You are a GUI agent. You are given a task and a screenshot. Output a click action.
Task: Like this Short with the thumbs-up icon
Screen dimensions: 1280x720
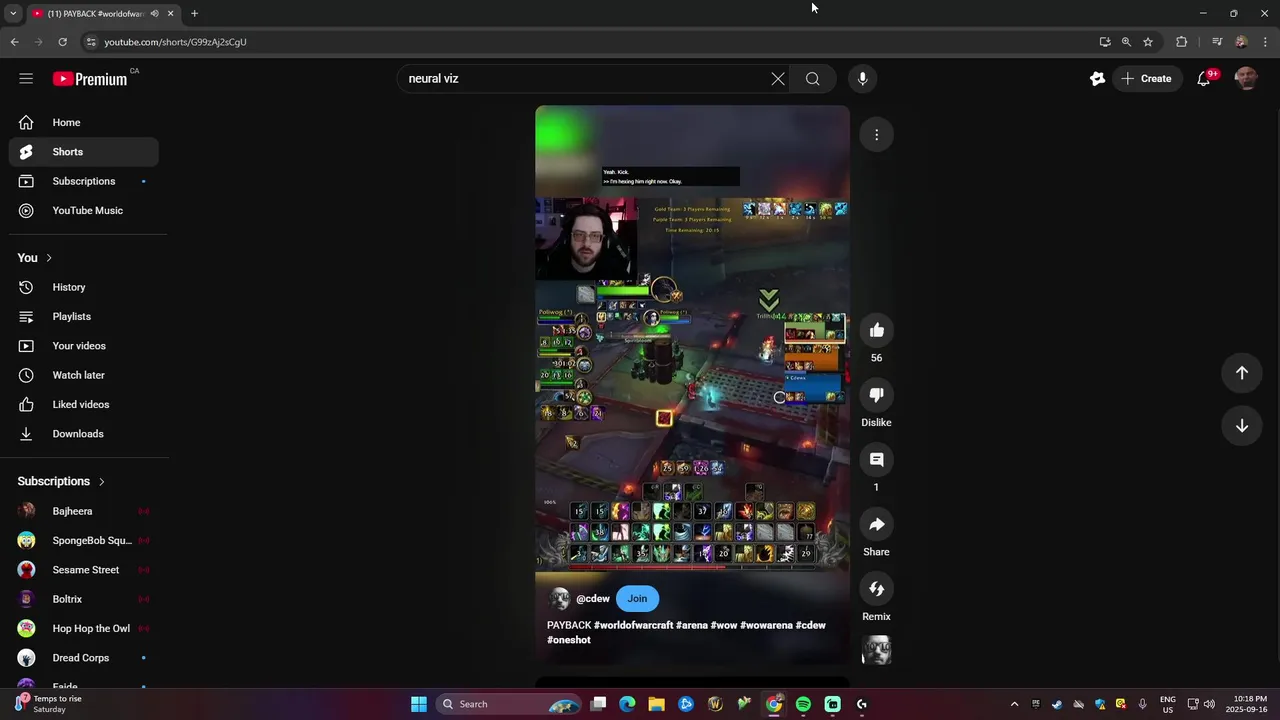[x=876, y=330]
